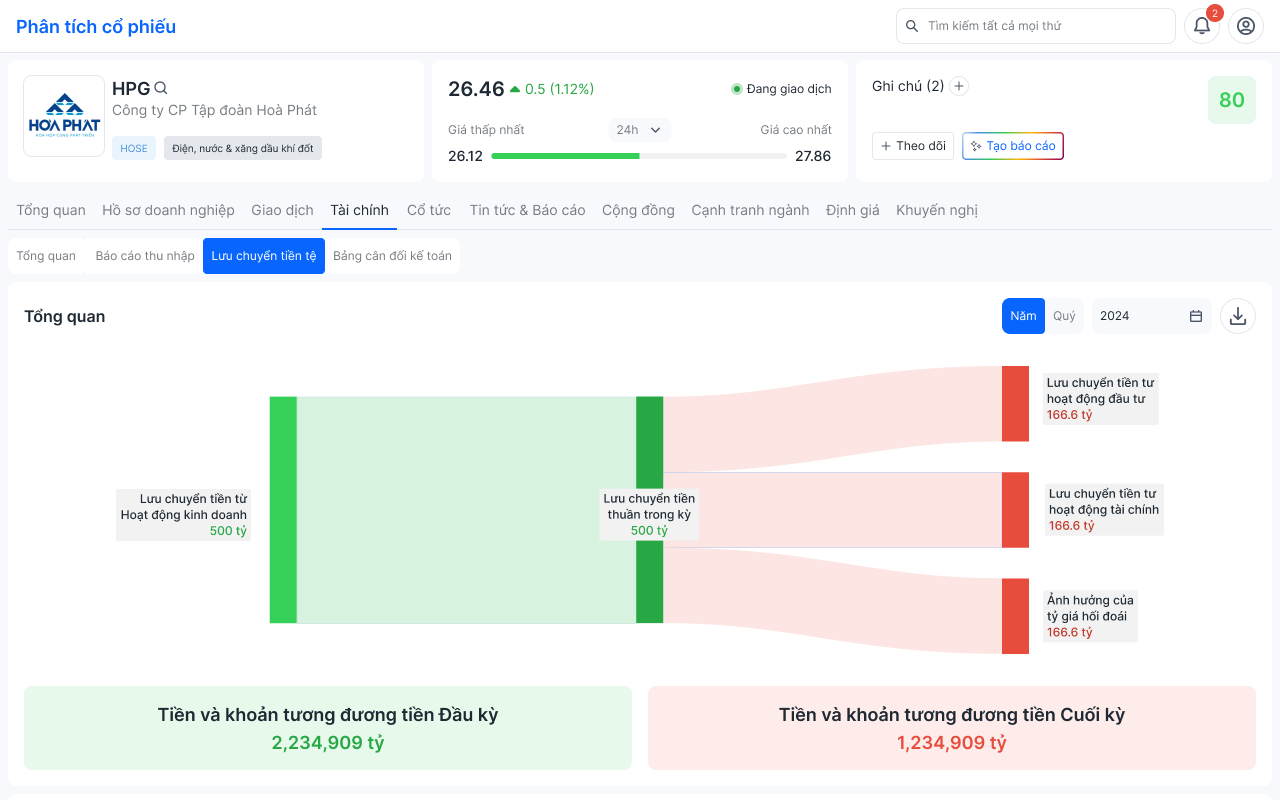Screen dimensions: 1280x800
Task: Go to the Định giá tab
Action: point(852,210)
